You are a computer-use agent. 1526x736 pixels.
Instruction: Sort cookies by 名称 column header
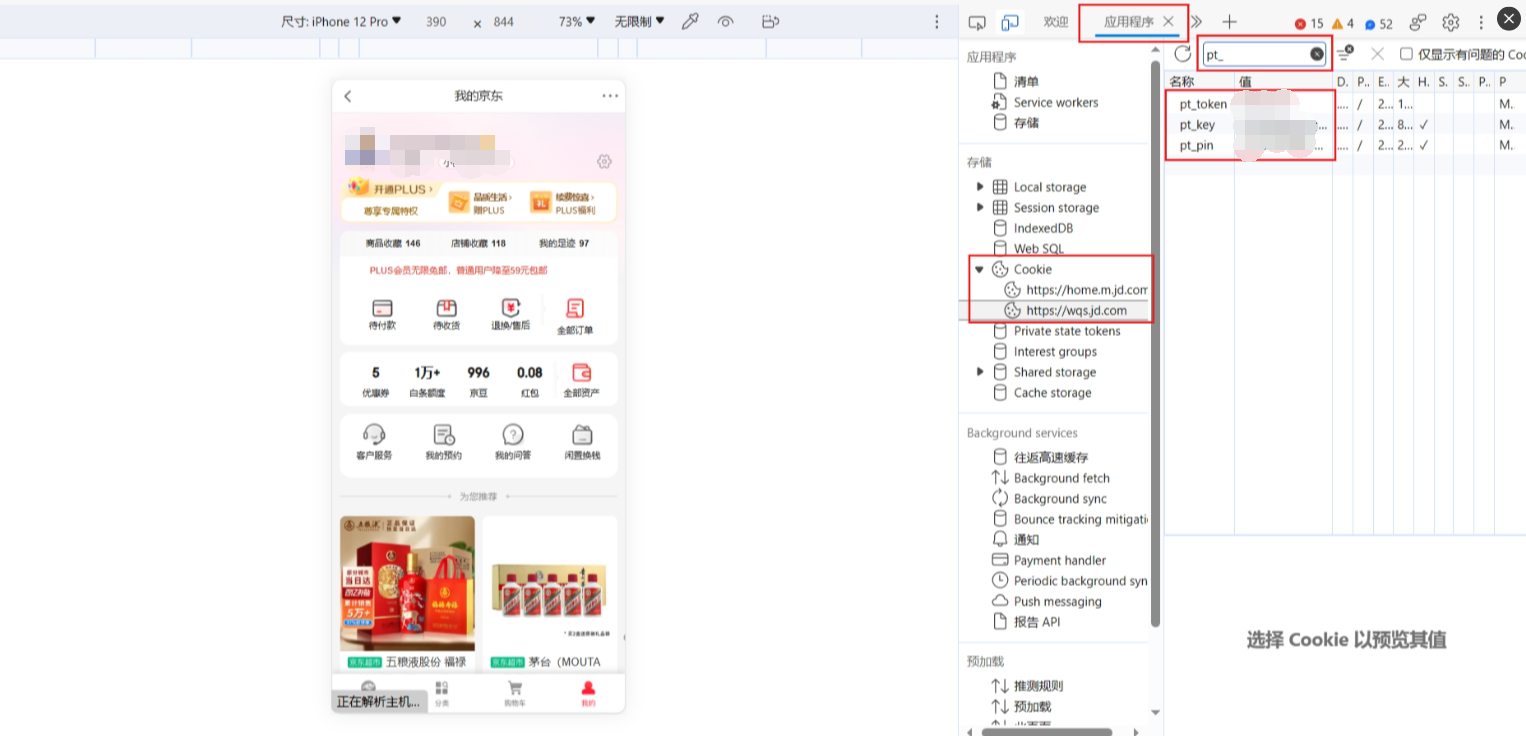click(1200, 82)
